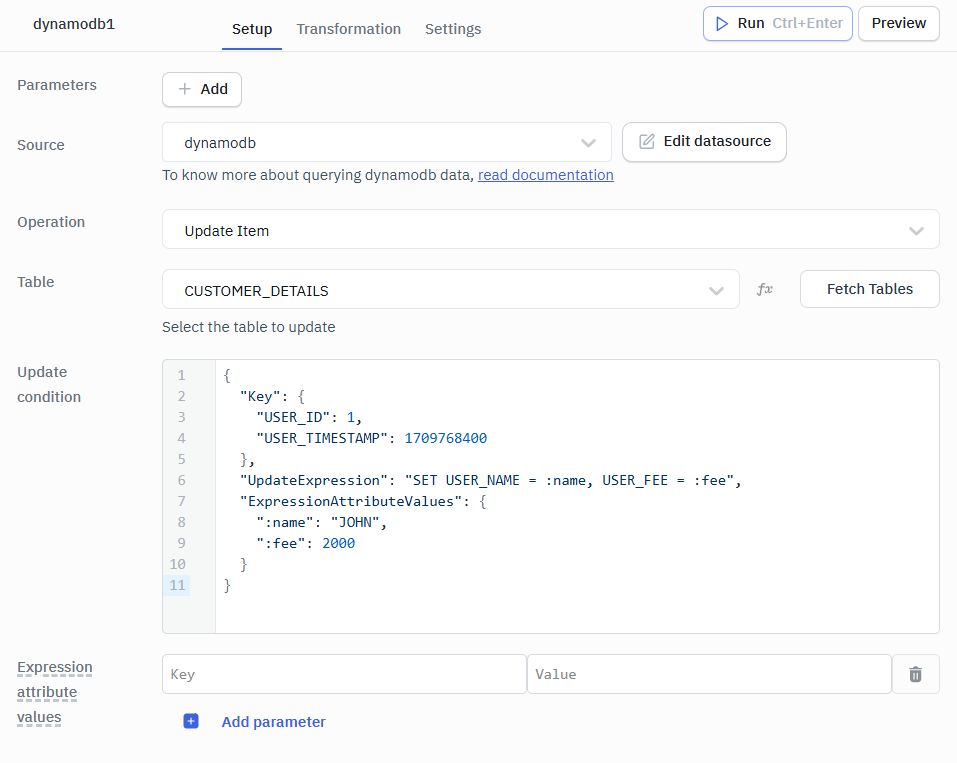
Task: Open the read documentation link
Action: click(546, 175)
